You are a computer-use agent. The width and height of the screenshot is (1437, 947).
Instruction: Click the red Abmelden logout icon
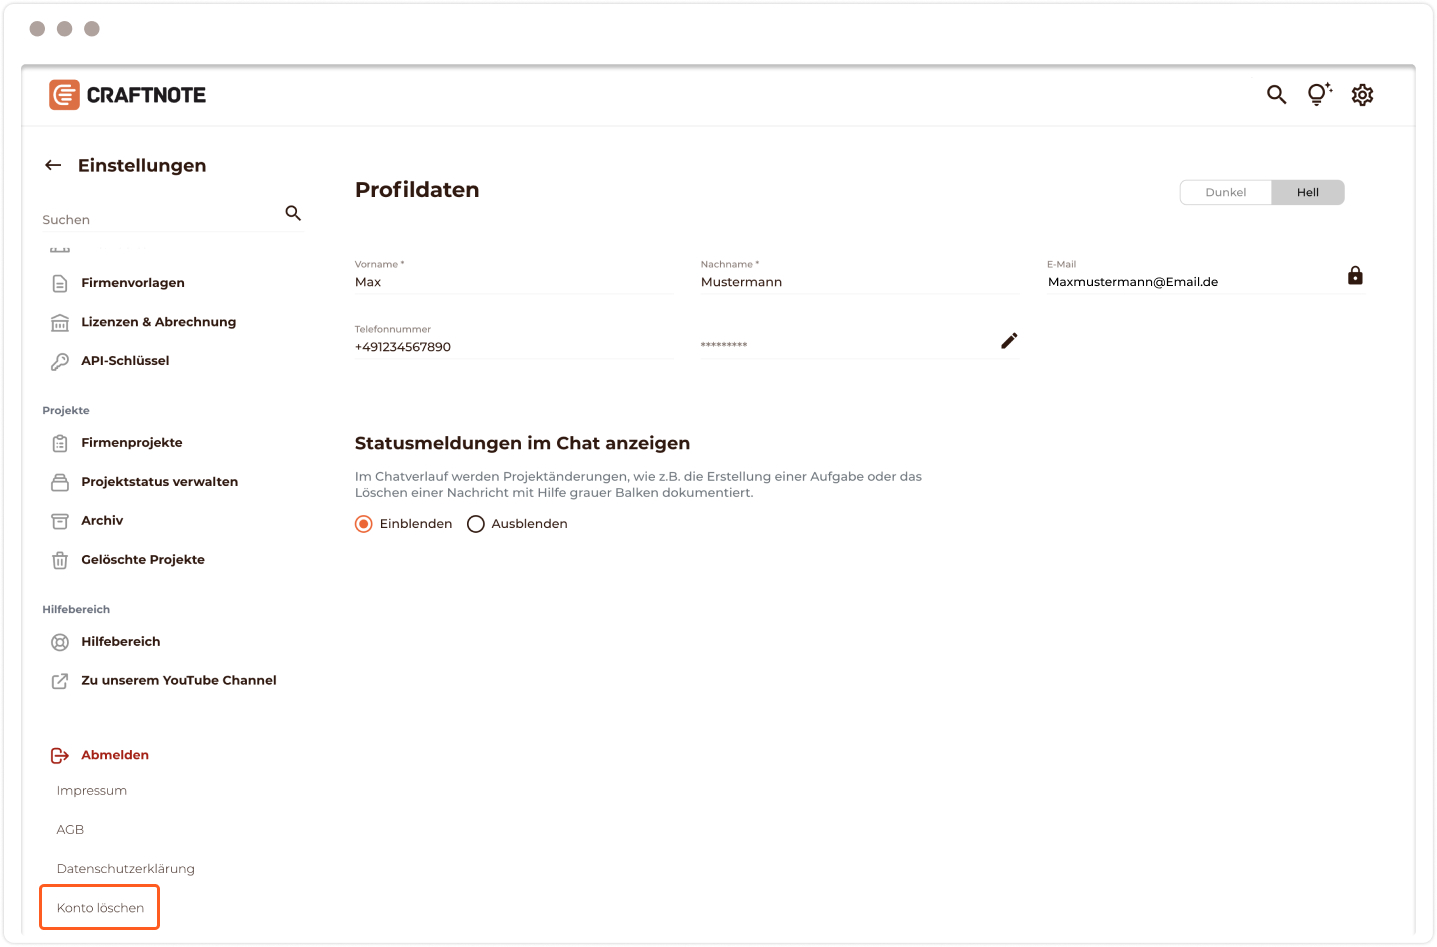[x=60, y=755]
